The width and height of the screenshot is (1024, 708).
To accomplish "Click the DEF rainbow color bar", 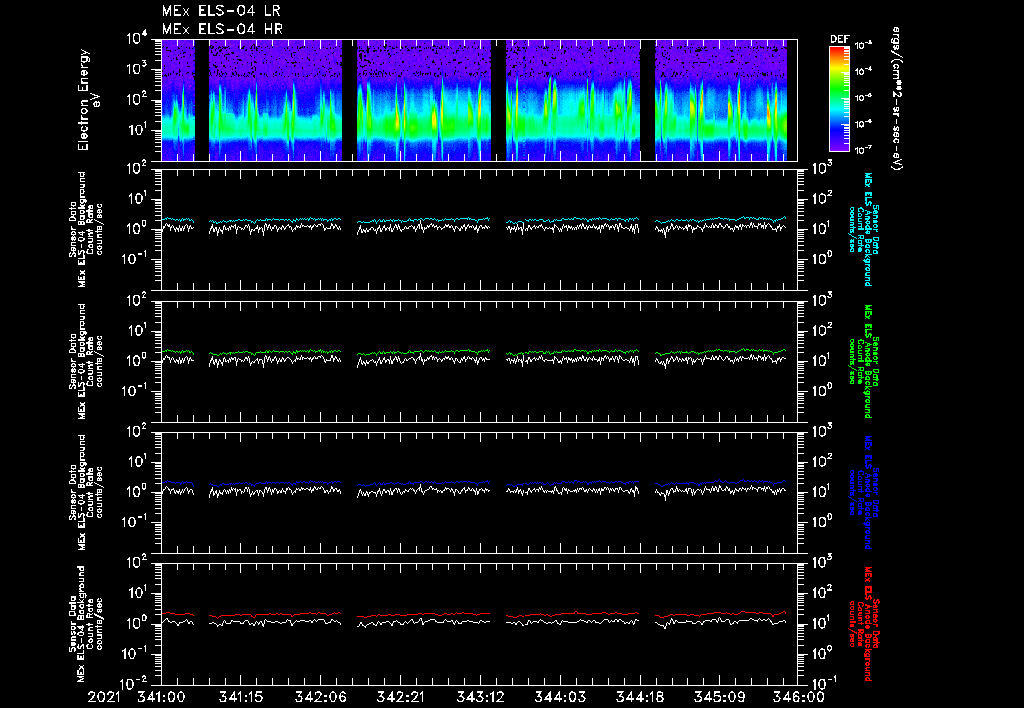I will click(x=839, y=99).
